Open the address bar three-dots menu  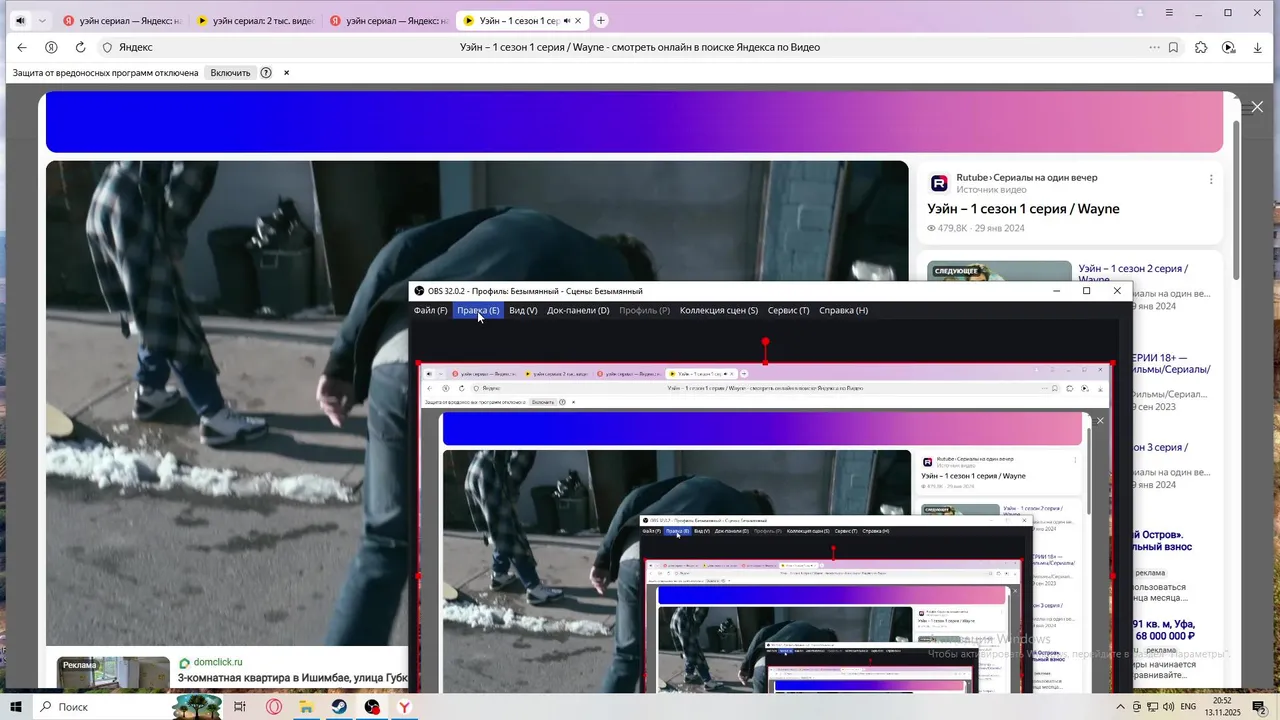coord(1154,47)
